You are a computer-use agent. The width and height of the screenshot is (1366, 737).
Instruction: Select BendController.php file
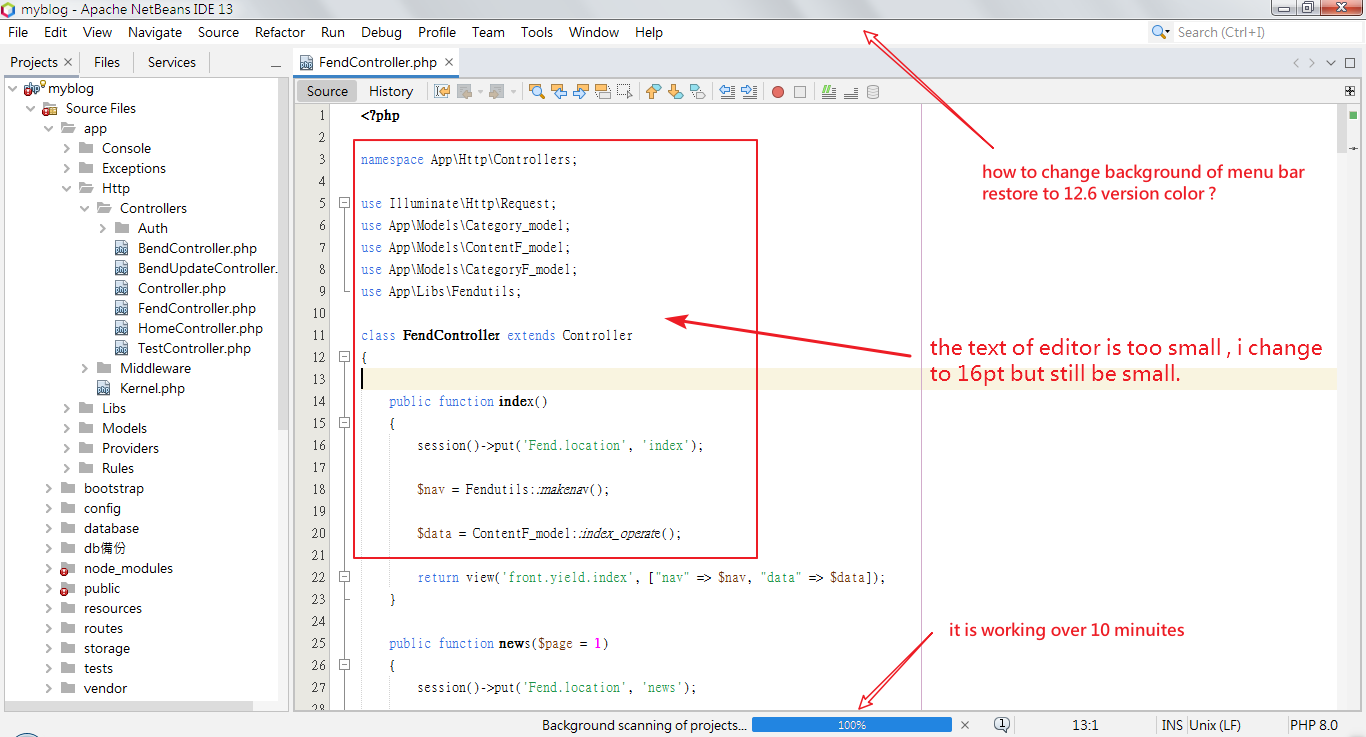pyautogui.click(x=197, y=248)
